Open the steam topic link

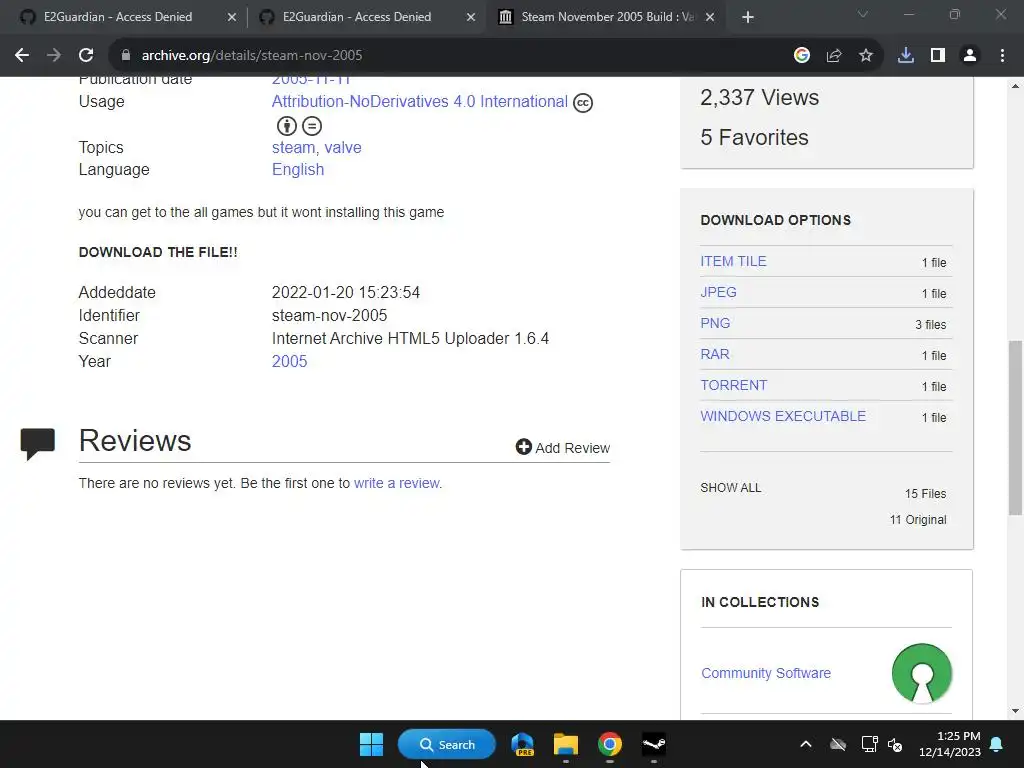click(293, 148)
